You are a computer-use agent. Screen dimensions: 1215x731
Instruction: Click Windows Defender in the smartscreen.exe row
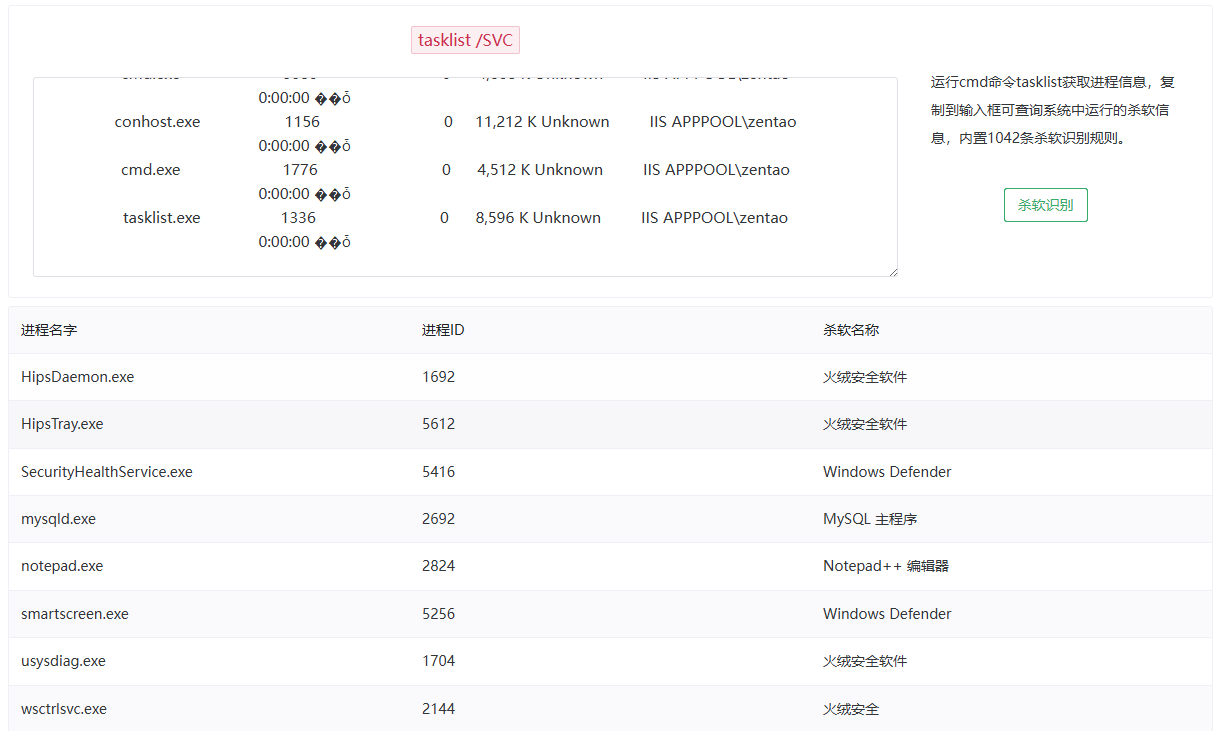coord(887,614)
